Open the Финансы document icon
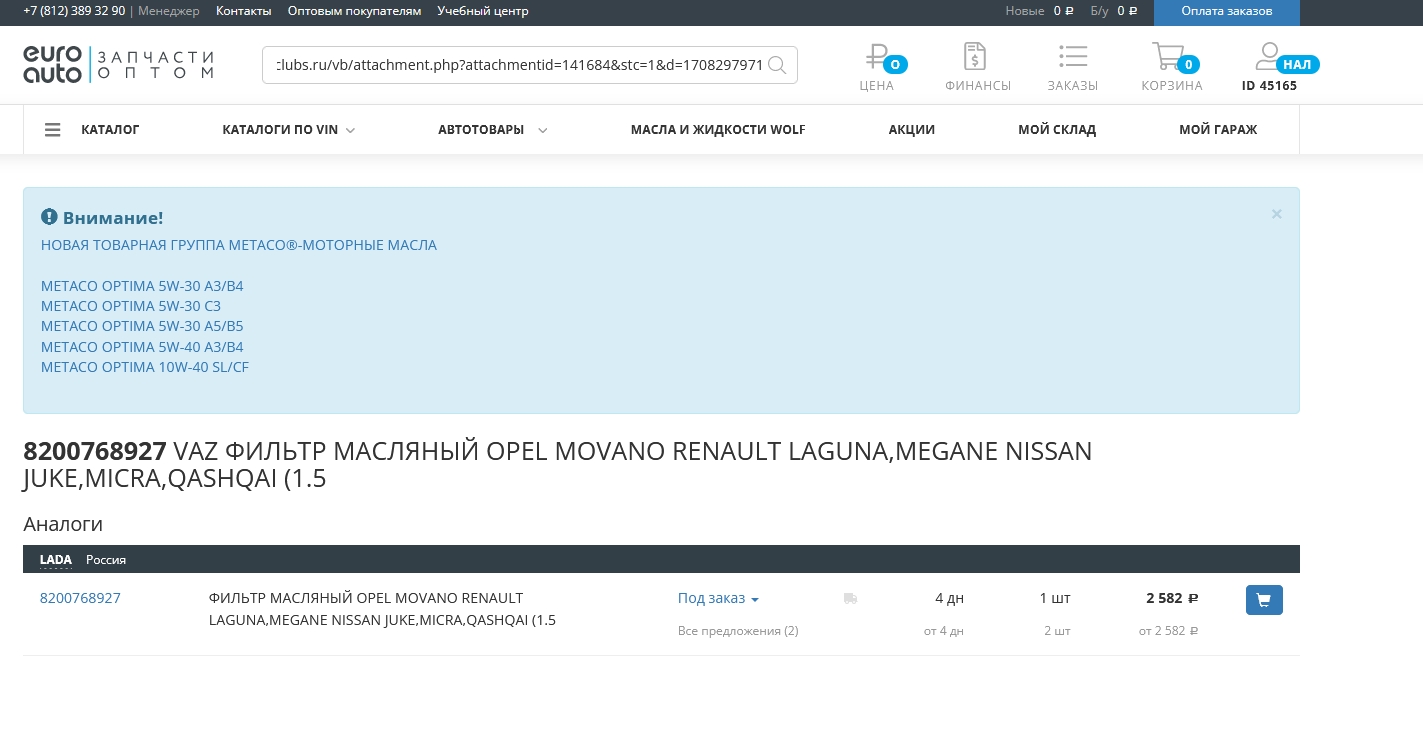The image size is (1423, 734). click(x=975, y=56)
